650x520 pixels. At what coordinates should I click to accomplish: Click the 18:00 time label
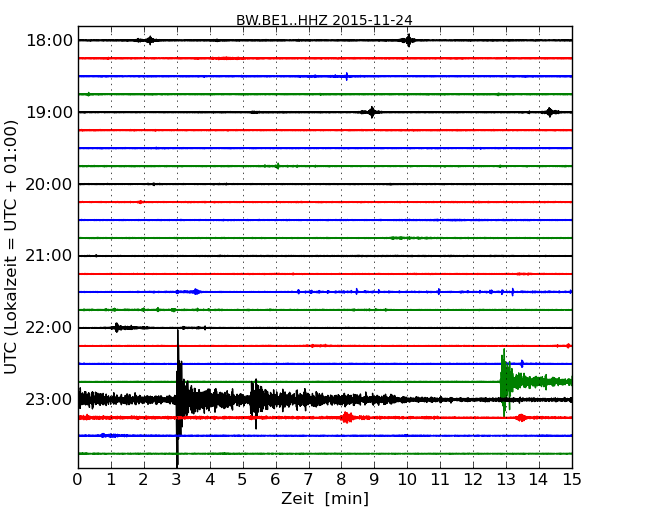49,41
